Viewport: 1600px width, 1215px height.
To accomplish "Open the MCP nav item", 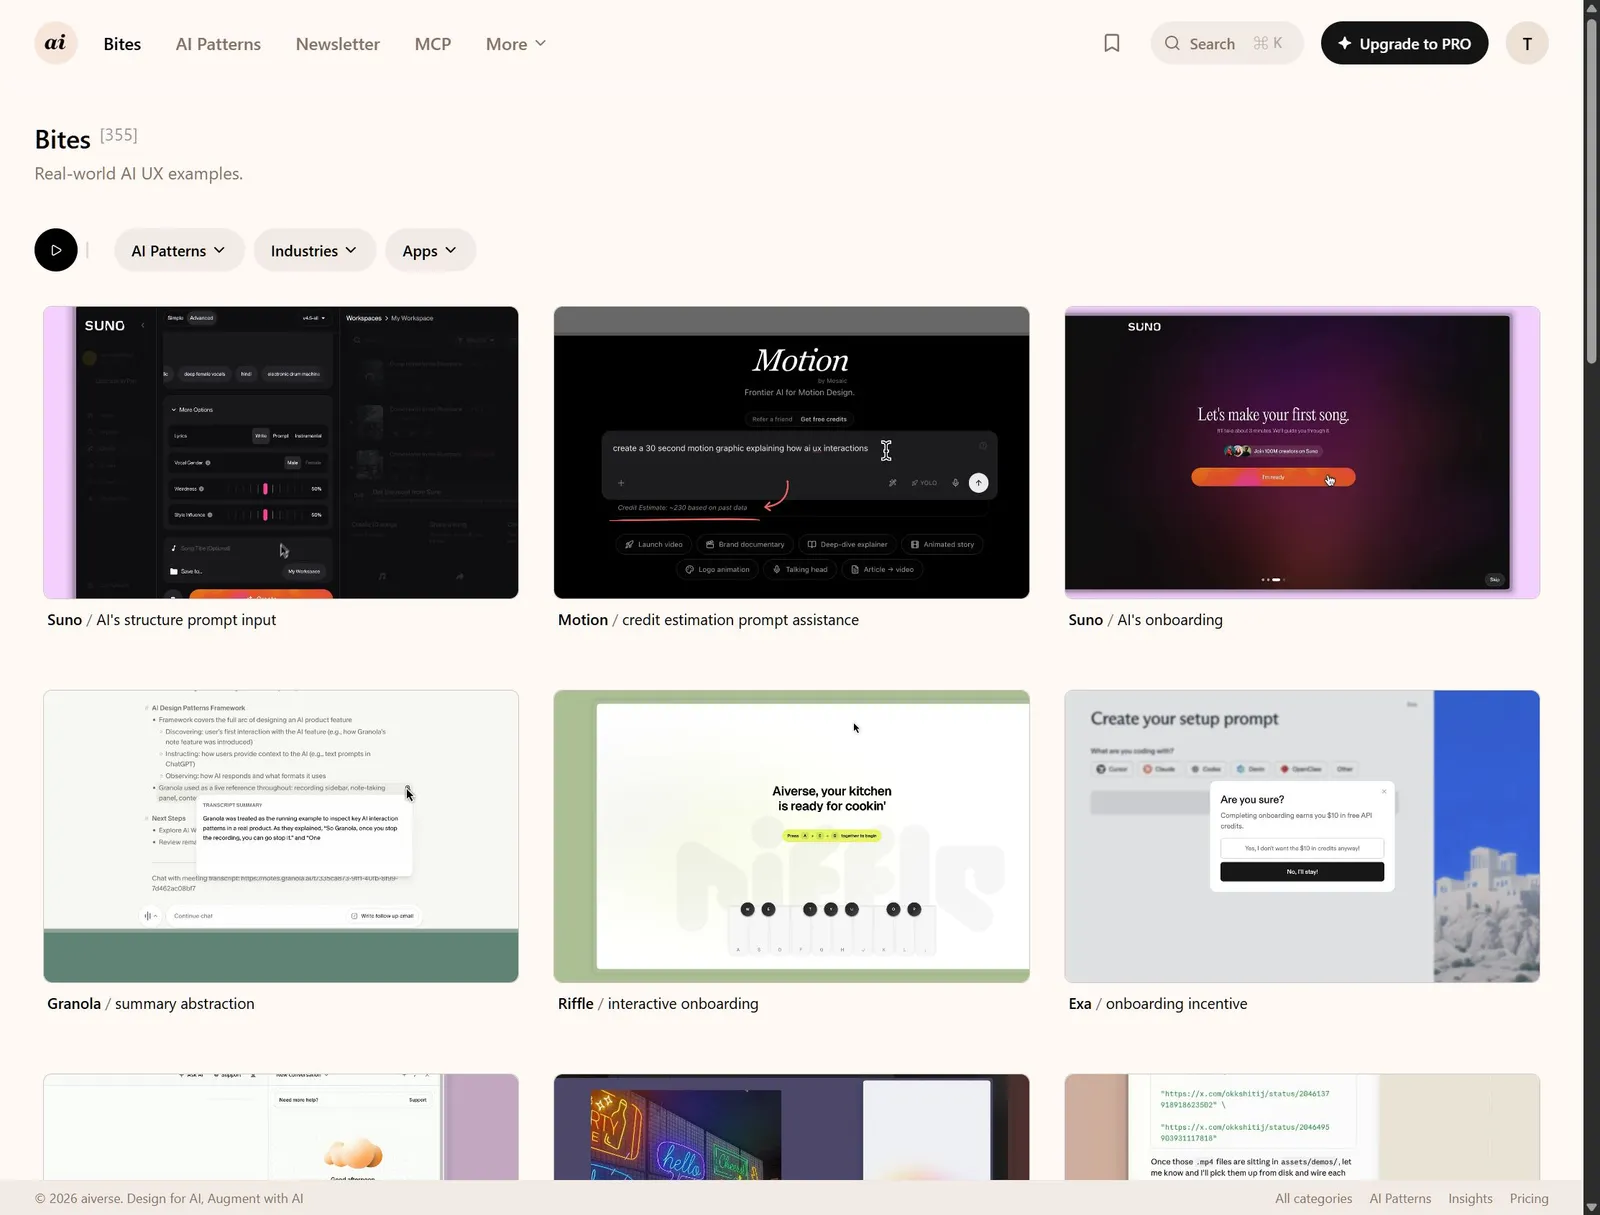I will pos(433,44).
